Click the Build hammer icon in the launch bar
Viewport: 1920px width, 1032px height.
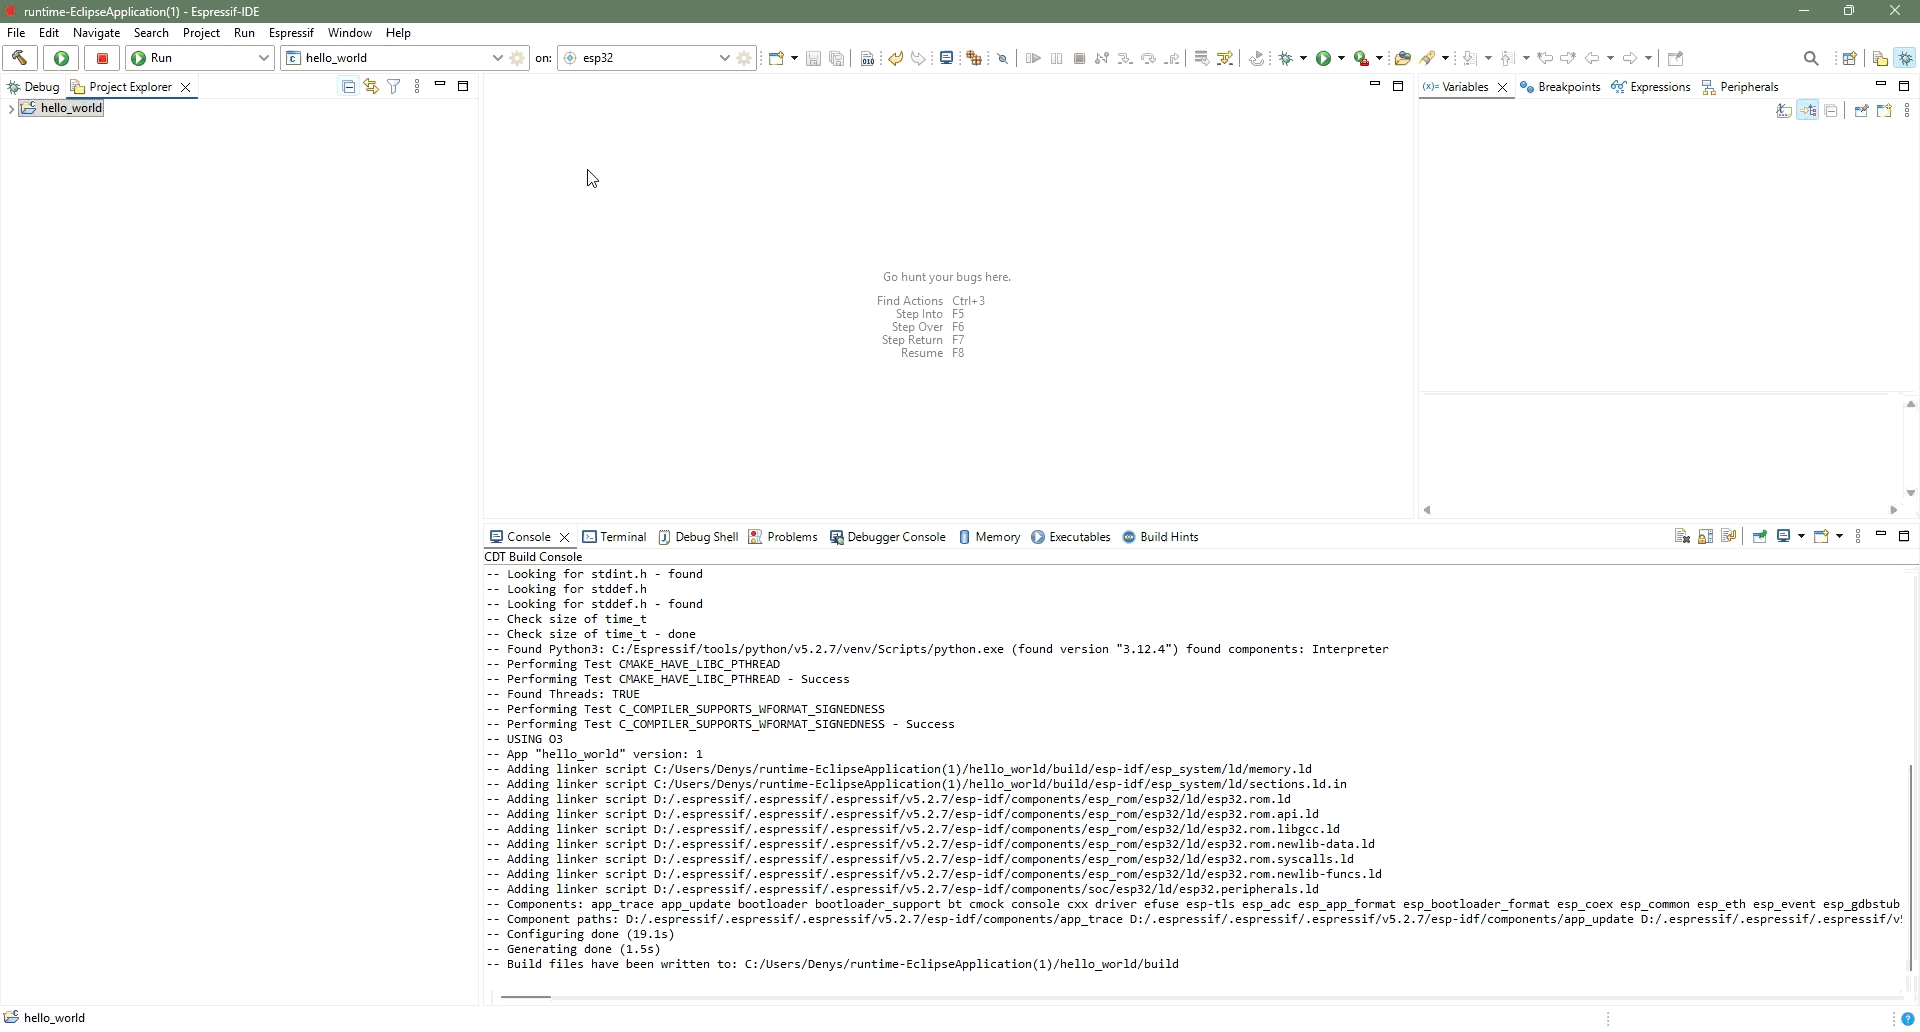pos(20,58)
